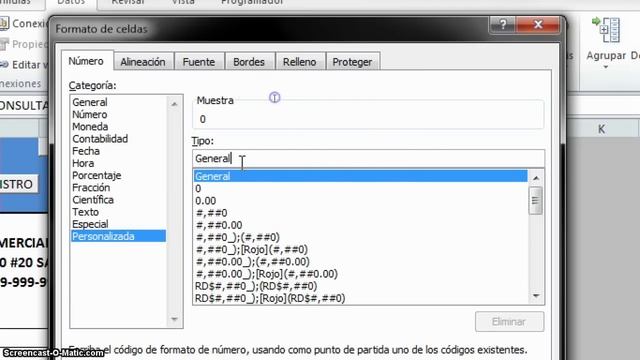Click the format list scroll down arrow
This screenshot has width=640, height=360.
pyautogui.click(x=536, y=296)
